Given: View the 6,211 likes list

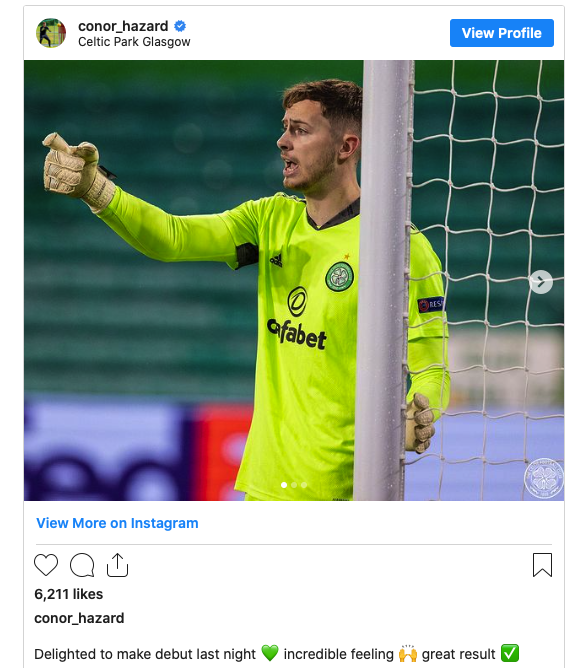Looking at the screenshot, I should point(69,594).
